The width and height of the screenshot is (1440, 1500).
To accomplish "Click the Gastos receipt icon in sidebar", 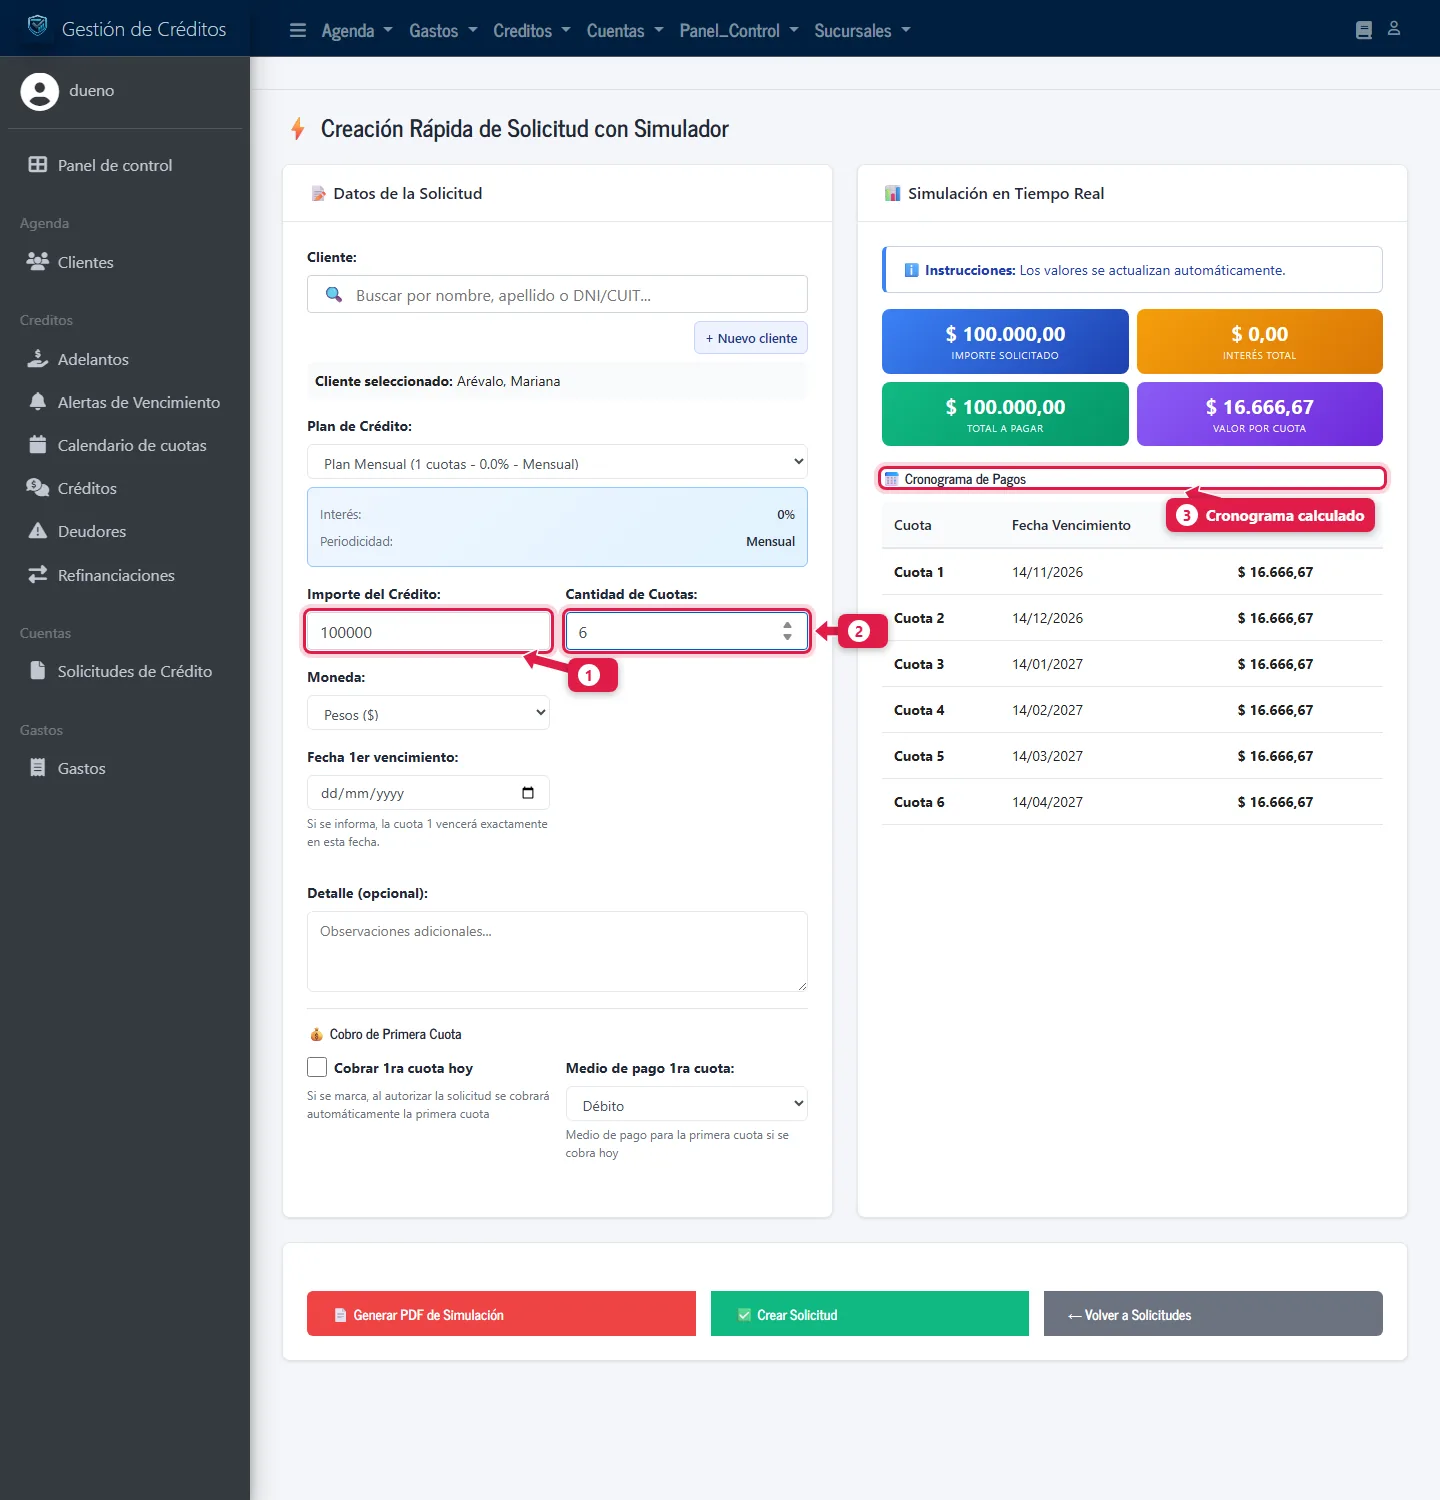I will 38,768.
